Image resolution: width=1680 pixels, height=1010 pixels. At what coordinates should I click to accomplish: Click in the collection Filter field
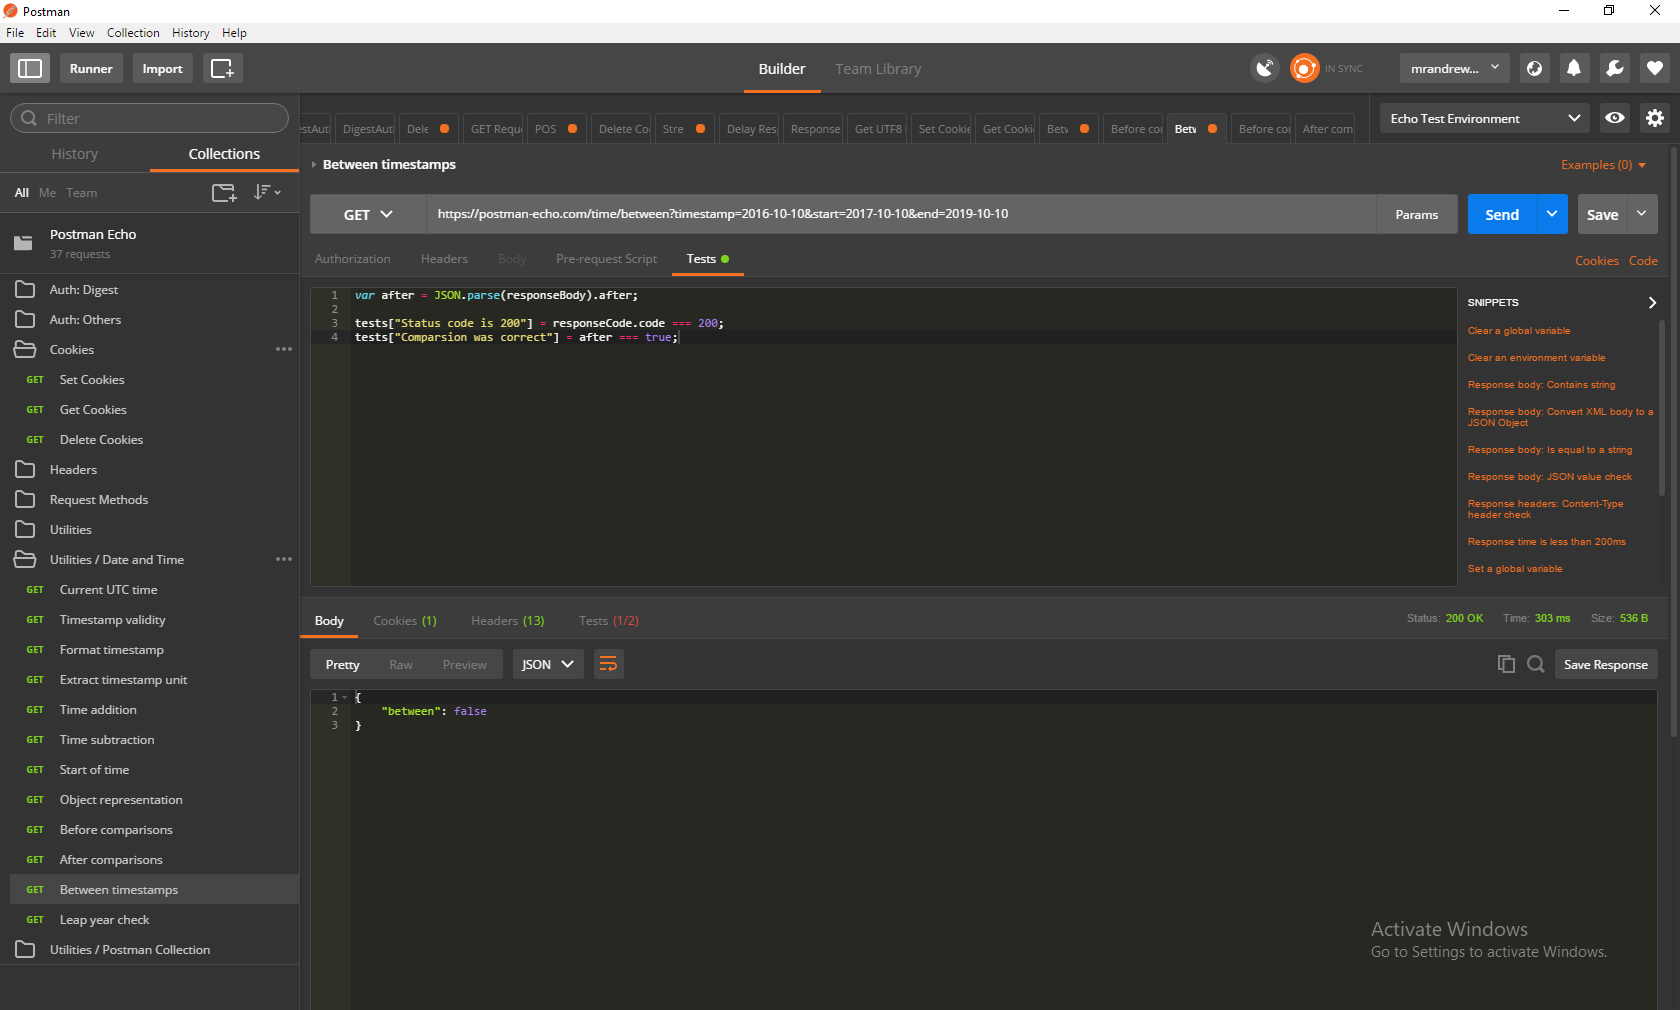150,118
